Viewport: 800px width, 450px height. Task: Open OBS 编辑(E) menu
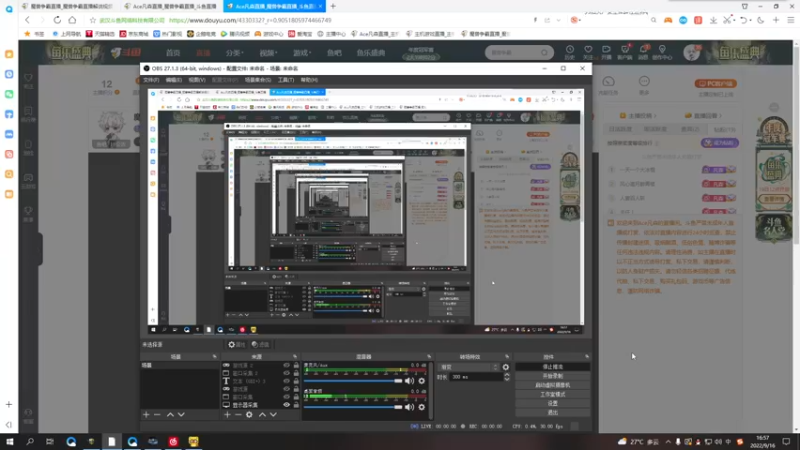click(173, 80)
